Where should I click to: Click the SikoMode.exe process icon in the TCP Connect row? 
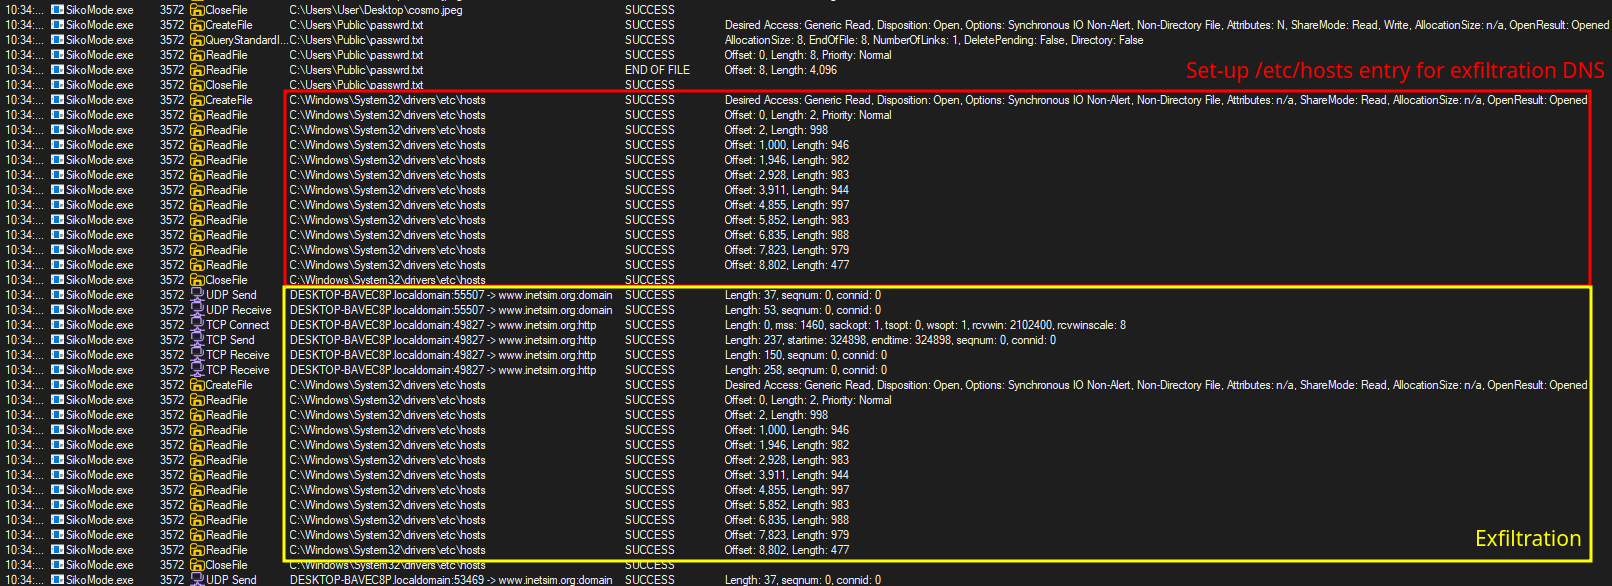58,325
